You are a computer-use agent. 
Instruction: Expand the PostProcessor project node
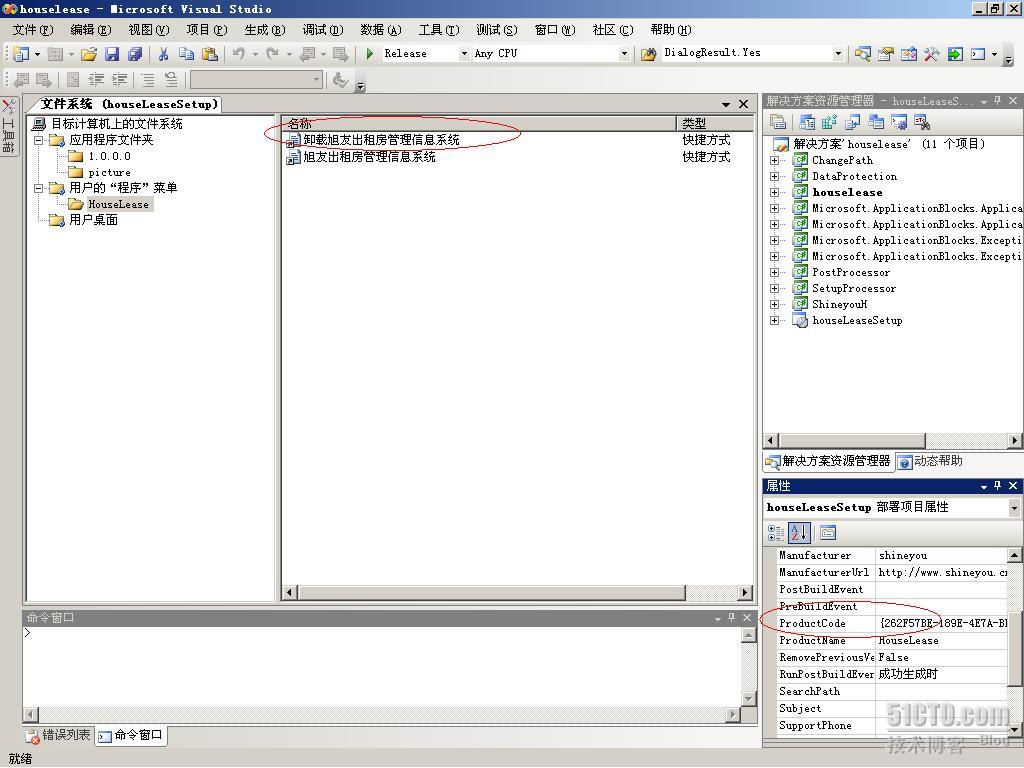click(774, 272)
